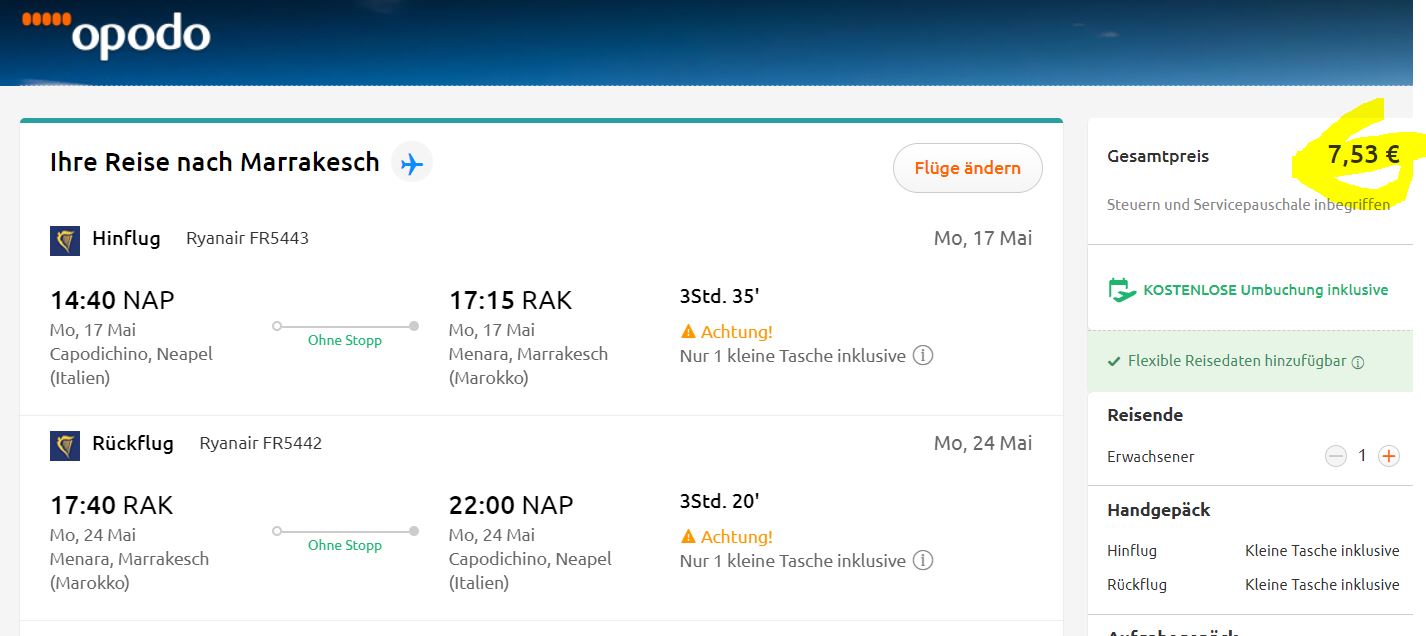Click Flexible Reisedaten hinzufügbar option
This screenshot has width=1426, height=636.
click(1237, 361)
